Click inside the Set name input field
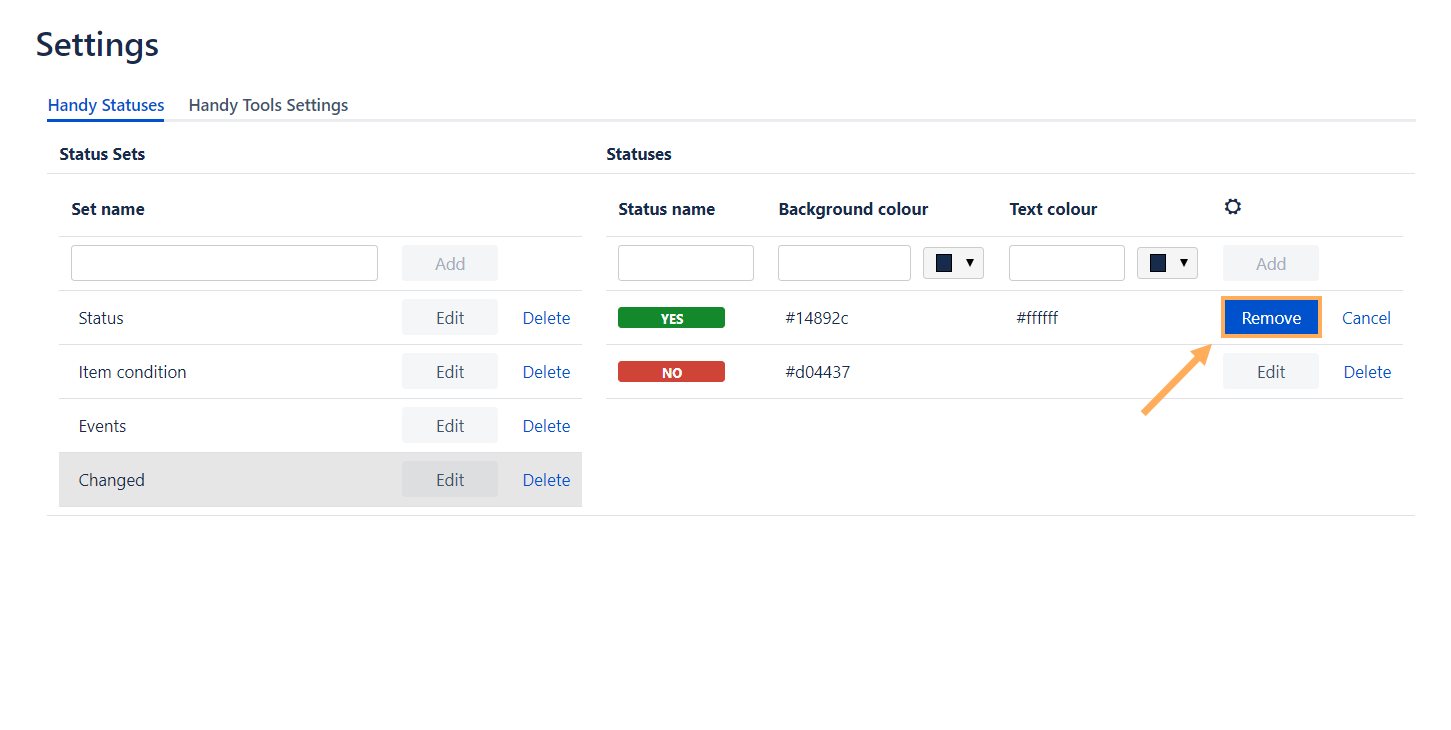 224,262
